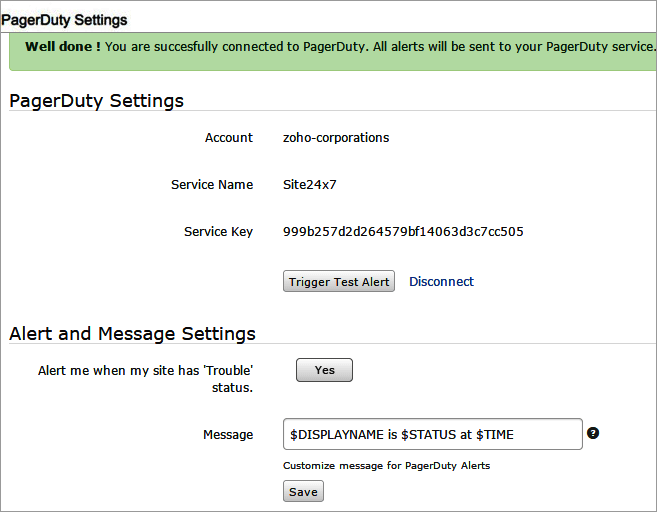The width and height of the screenshot is (657, 512).
Task: Click the PagerDuty Settings window title
Action: [64, 20]
